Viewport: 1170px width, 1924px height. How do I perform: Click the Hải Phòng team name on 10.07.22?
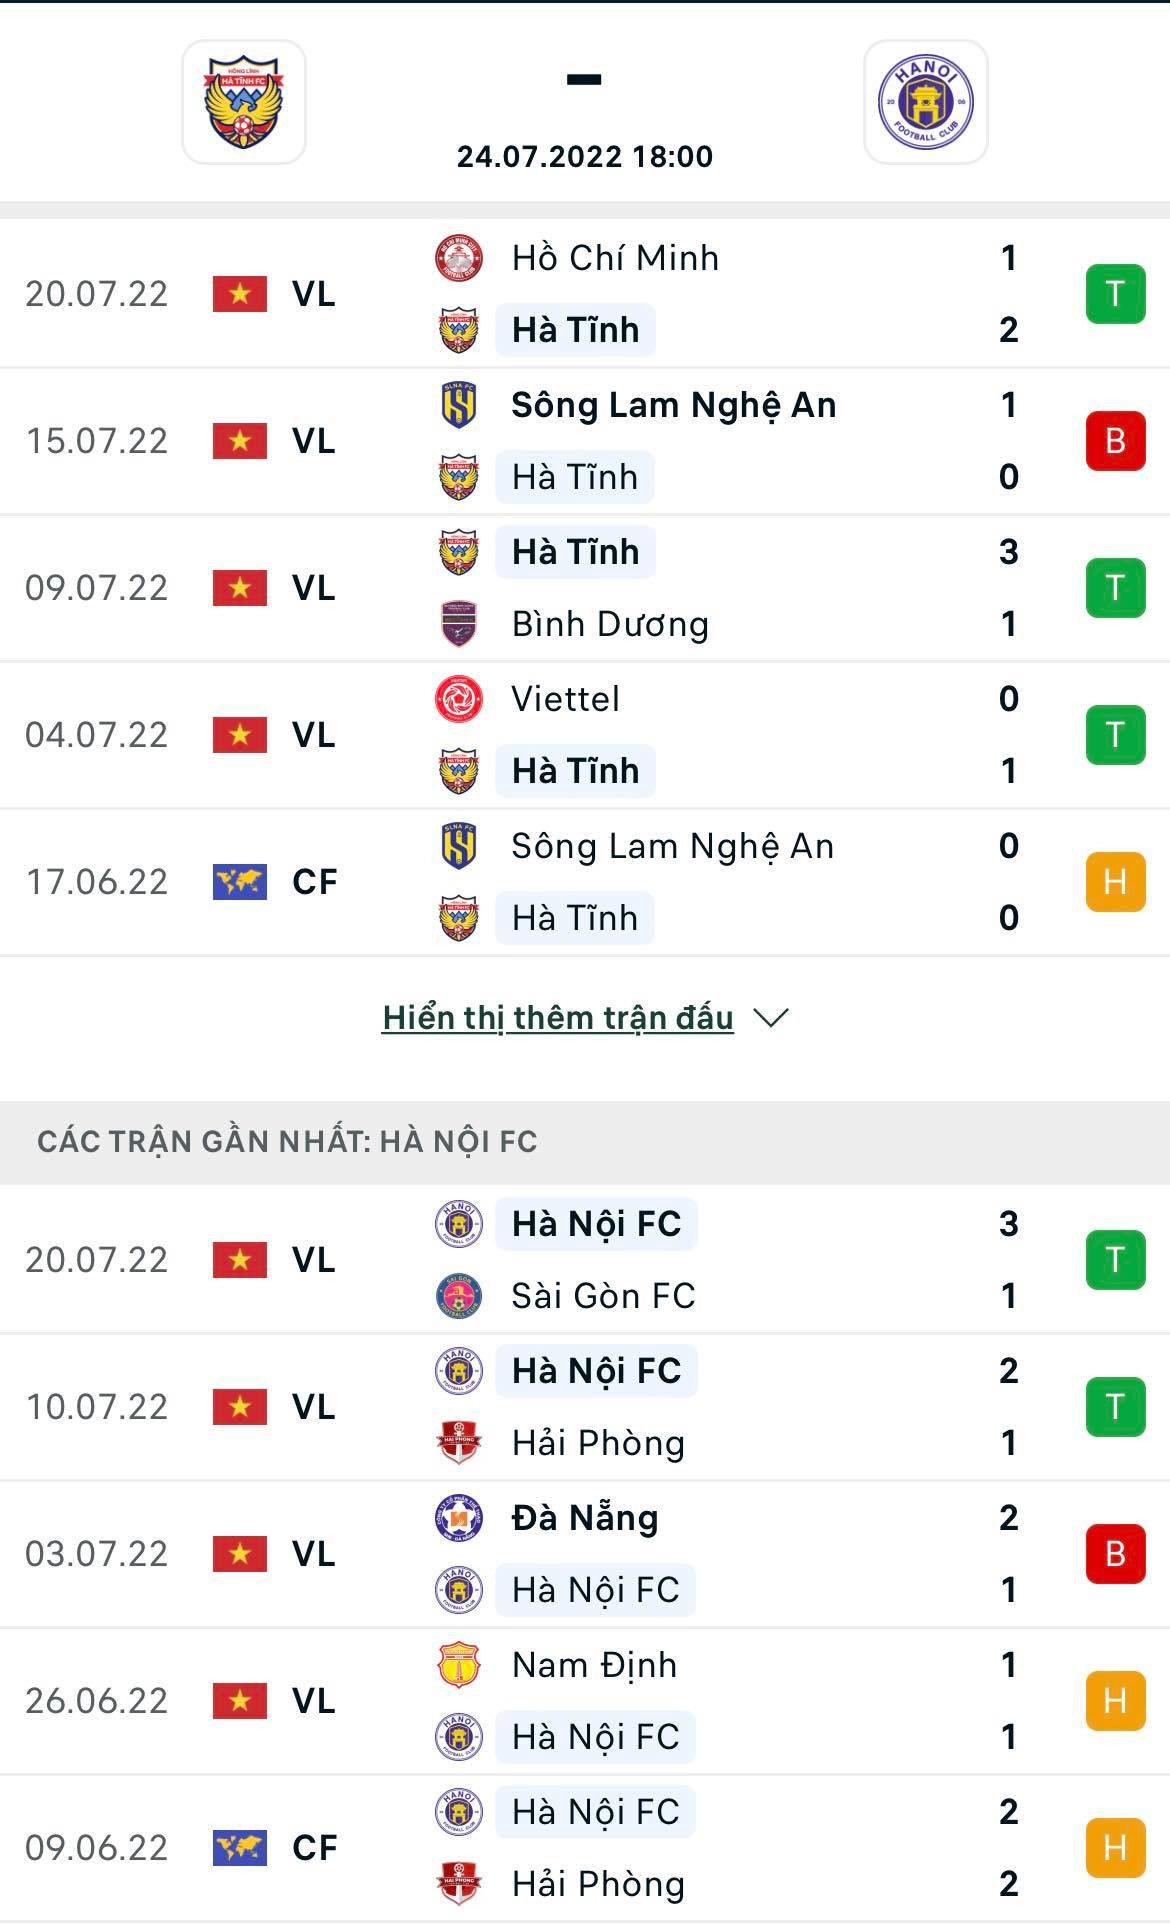click(598, 1443)
